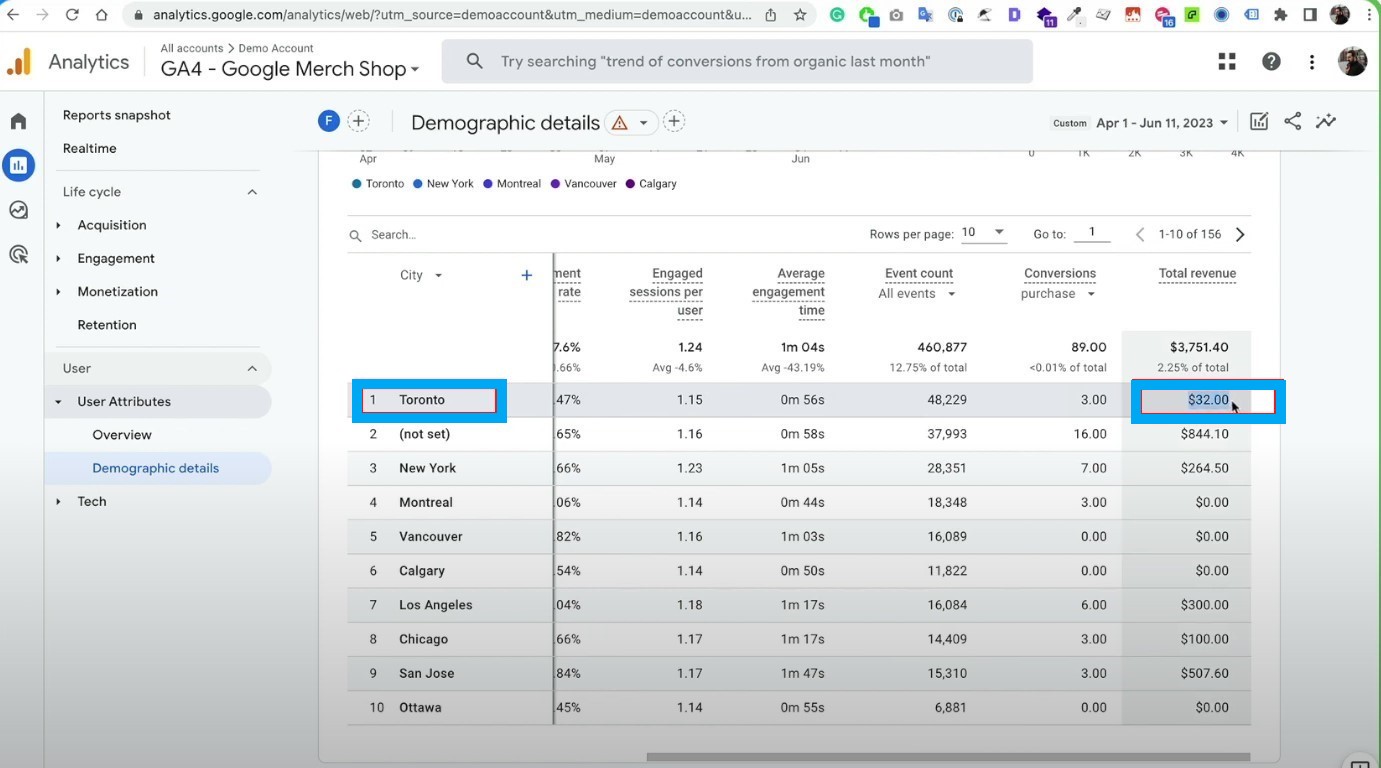The image size is (1381, 768).
Task: Click the Go to page number field
Action: pos(1092,233)
